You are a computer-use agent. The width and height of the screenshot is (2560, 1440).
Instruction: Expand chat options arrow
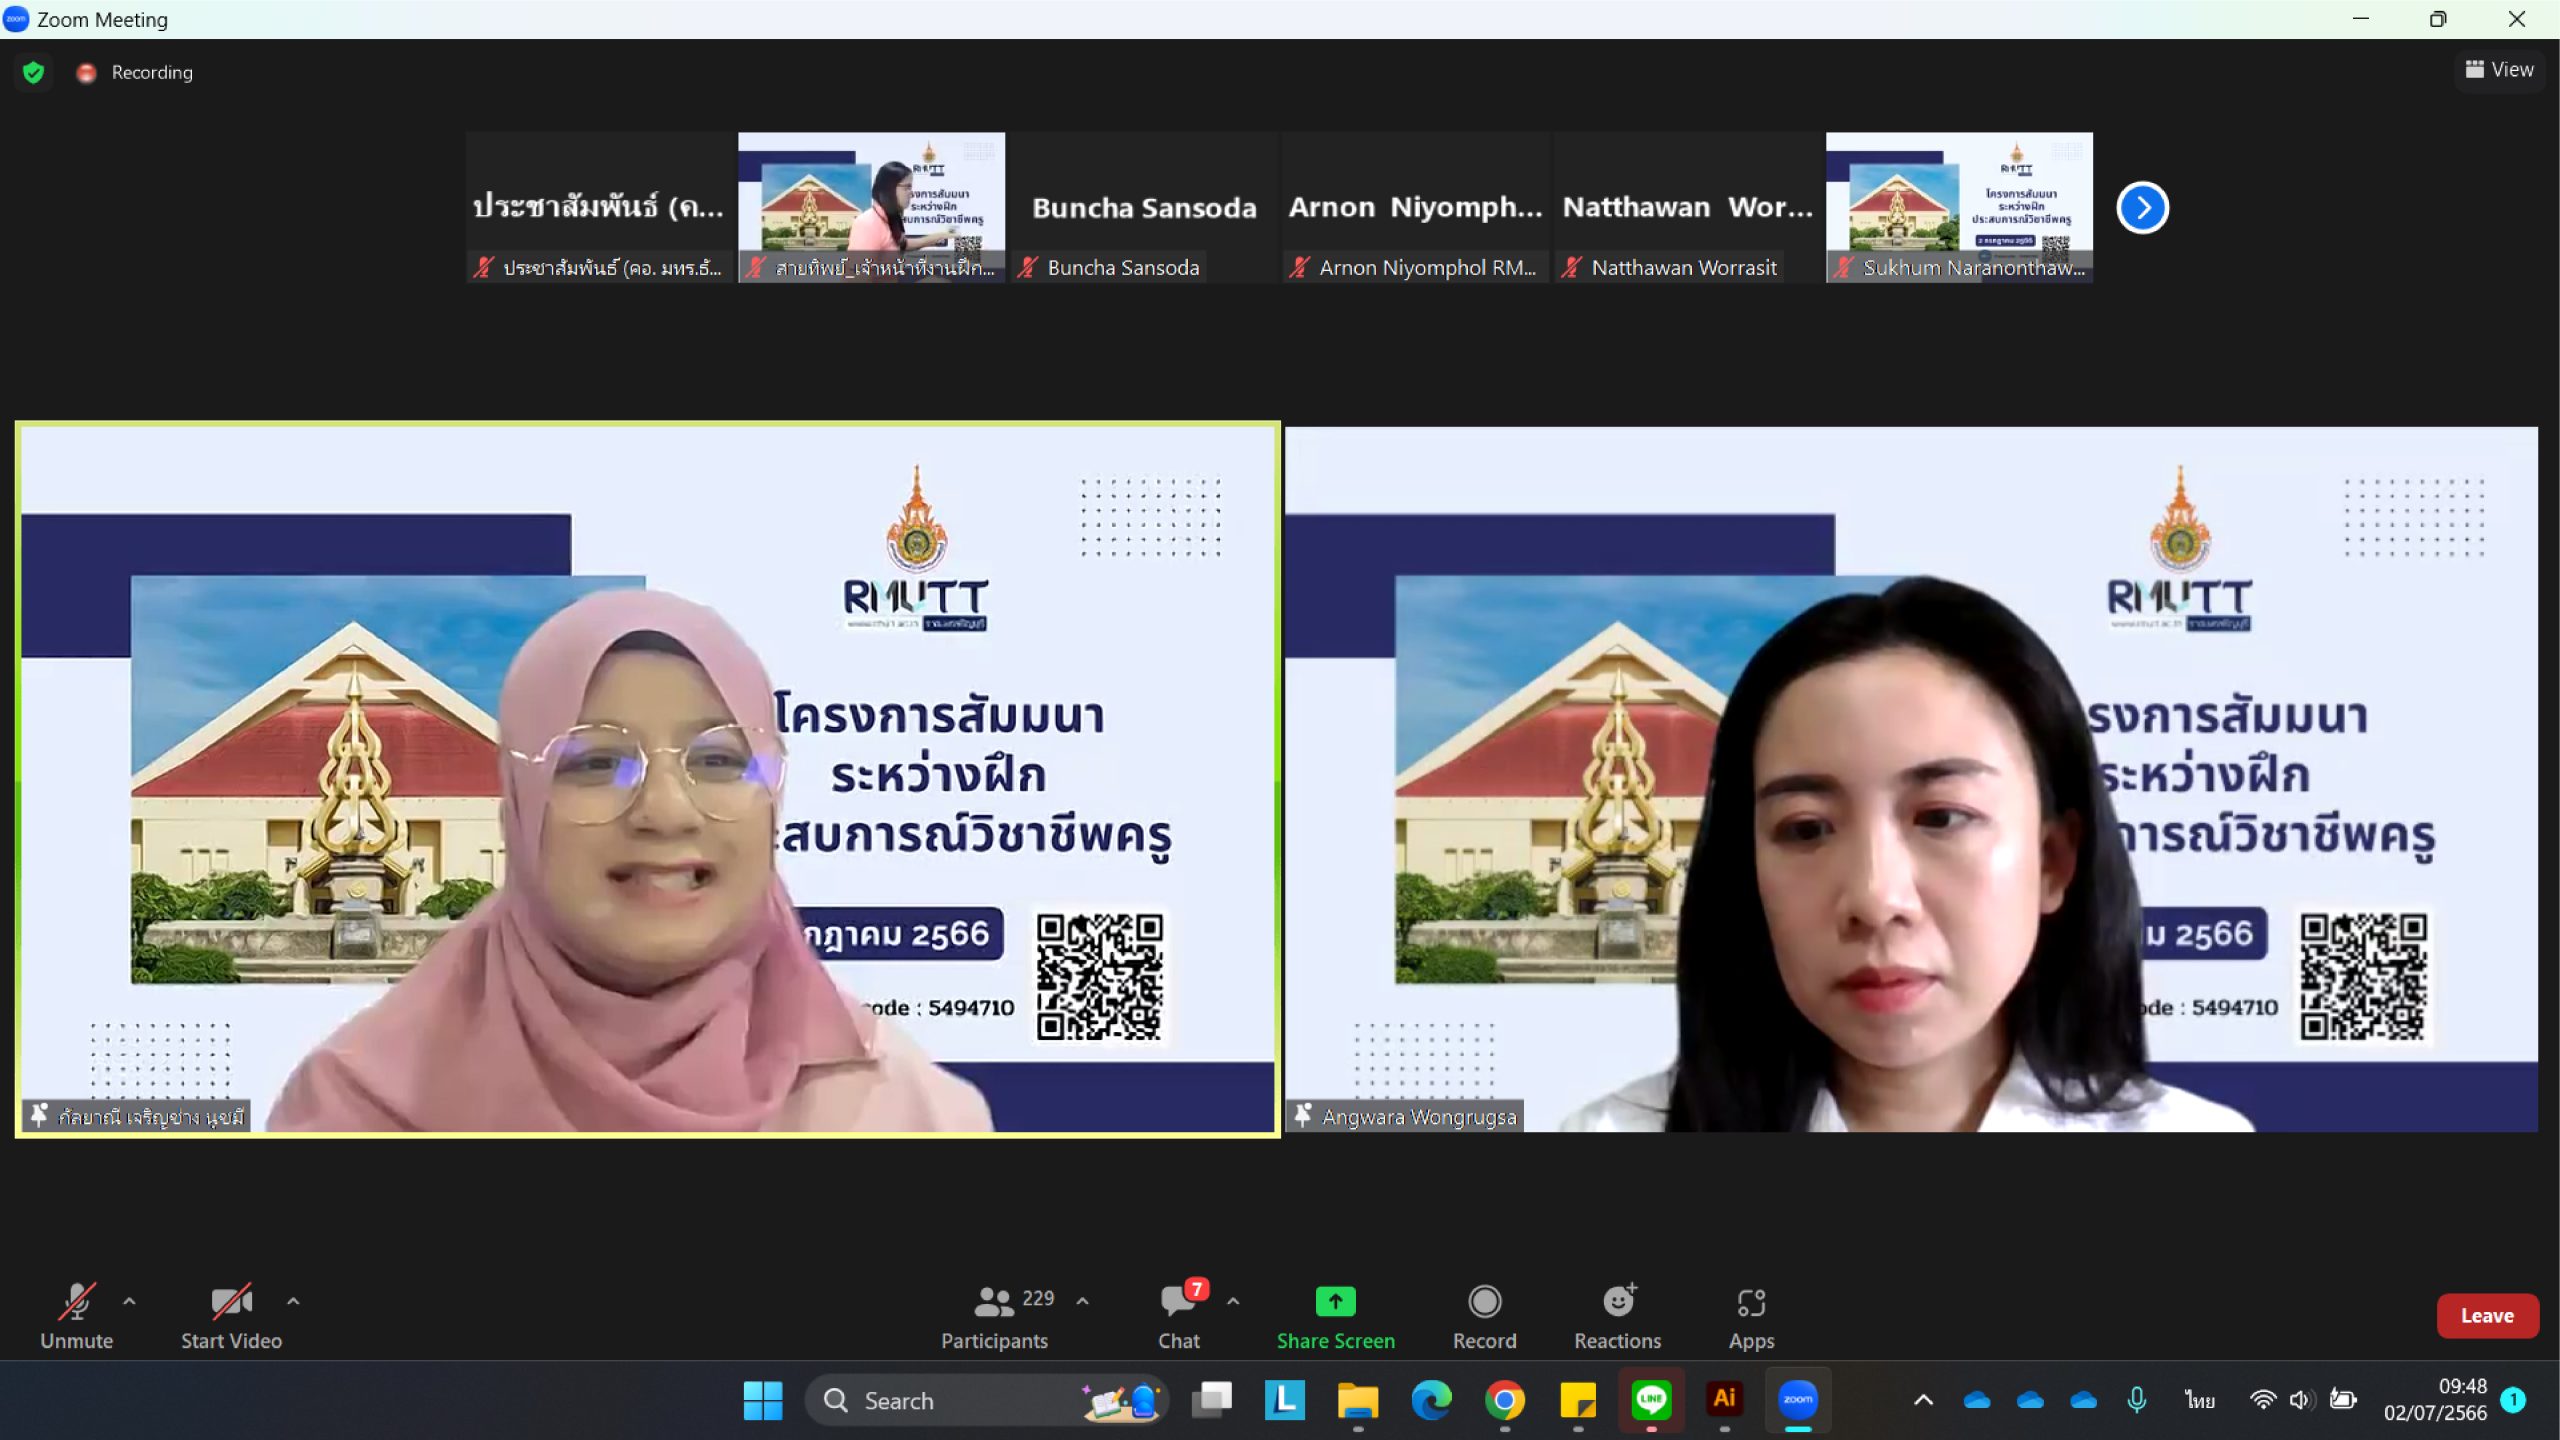click(1233, 1301)
